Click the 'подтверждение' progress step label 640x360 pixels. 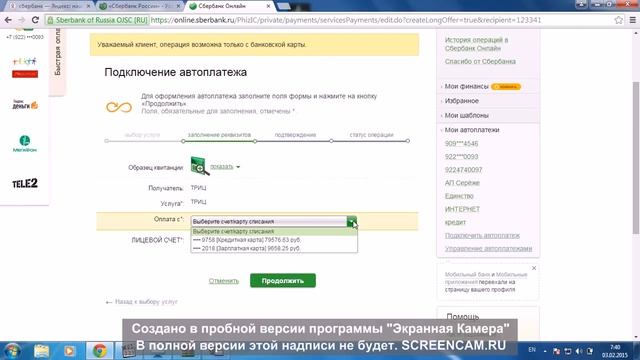(x=295, y=135)
